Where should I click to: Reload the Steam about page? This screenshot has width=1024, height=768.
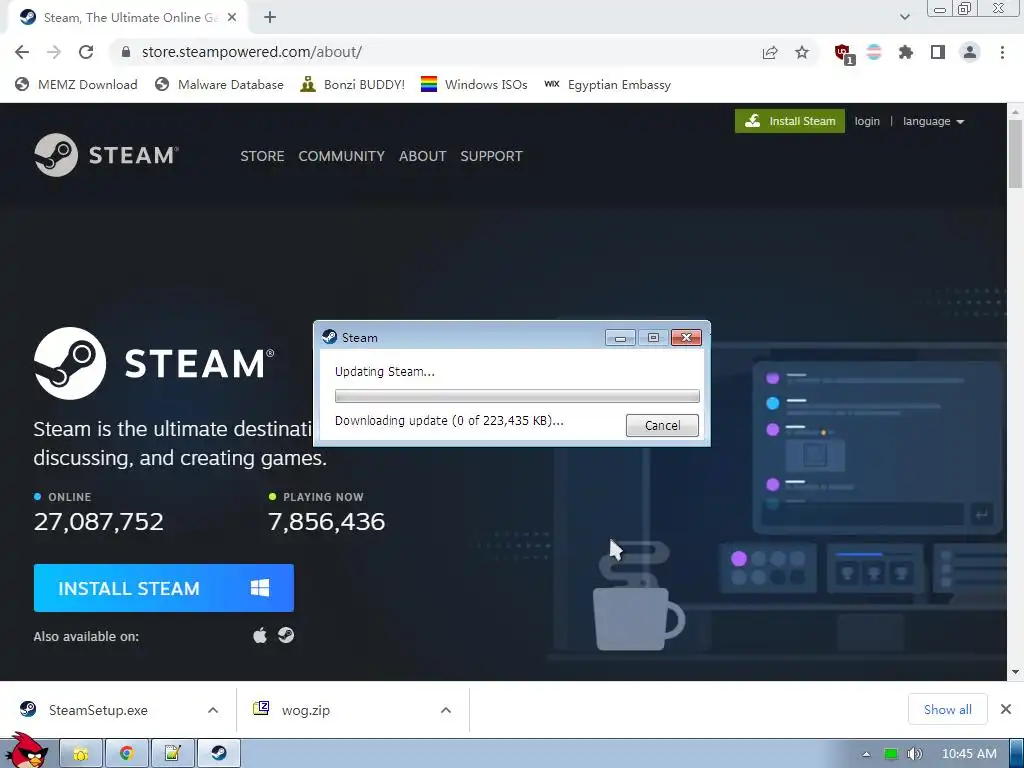86,52
